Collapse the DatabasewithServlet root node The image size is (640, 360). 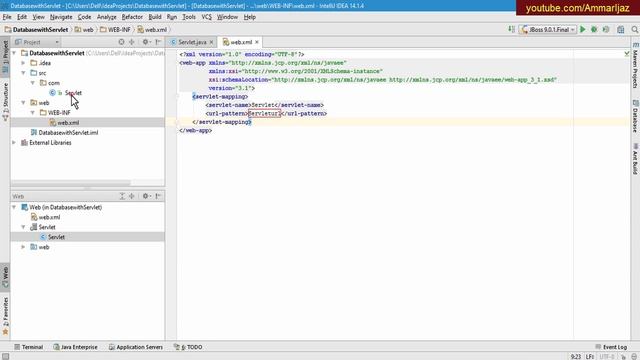(14, 53)
